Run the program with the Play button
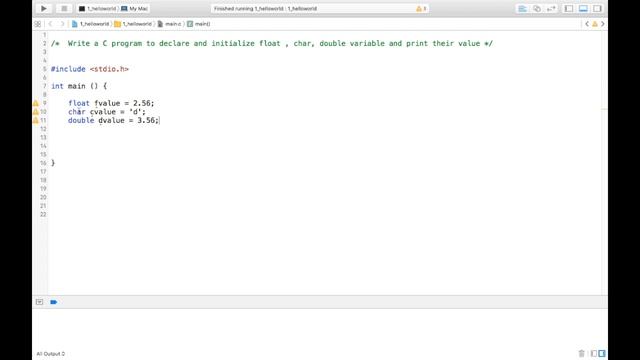 tap(44, 9)
